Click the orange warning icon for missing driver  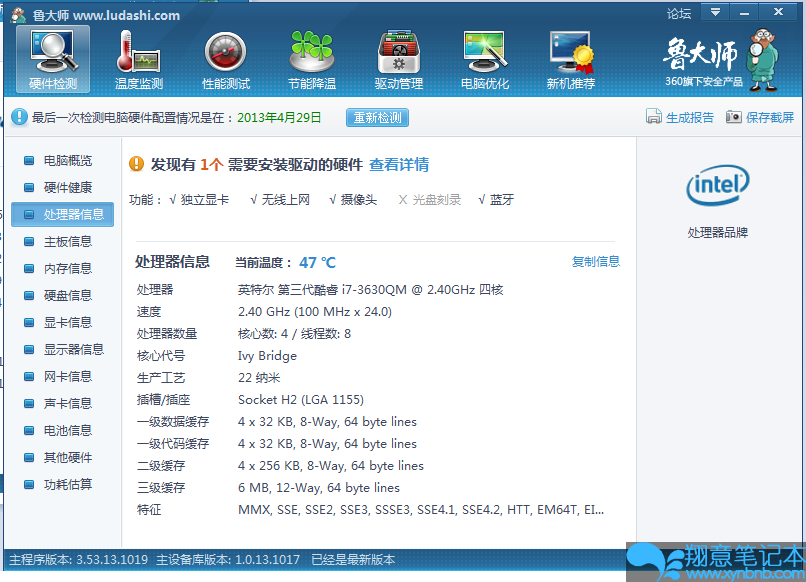[x=136, y=164]
